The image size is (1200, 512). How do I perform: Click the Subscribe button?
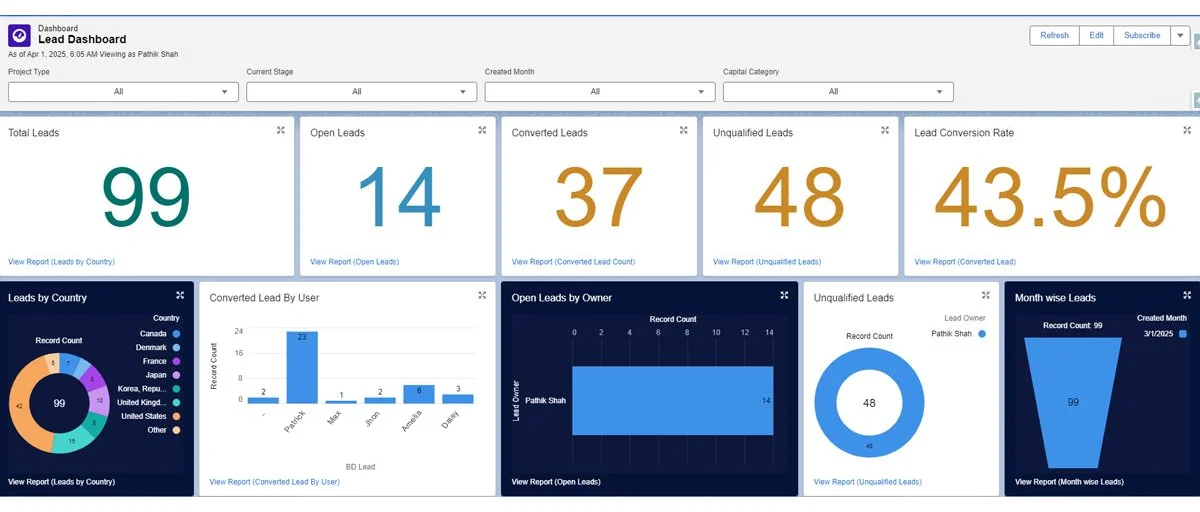[x=1141, y=35]
